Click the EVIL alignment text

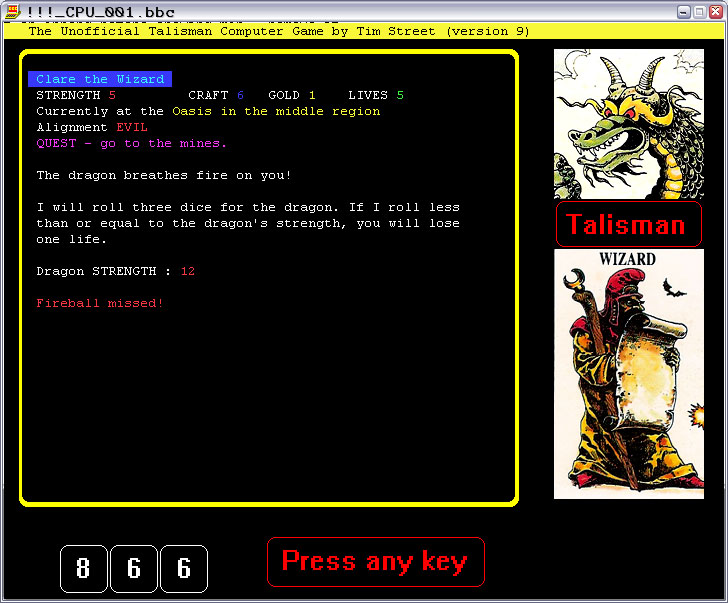point(132,127)
